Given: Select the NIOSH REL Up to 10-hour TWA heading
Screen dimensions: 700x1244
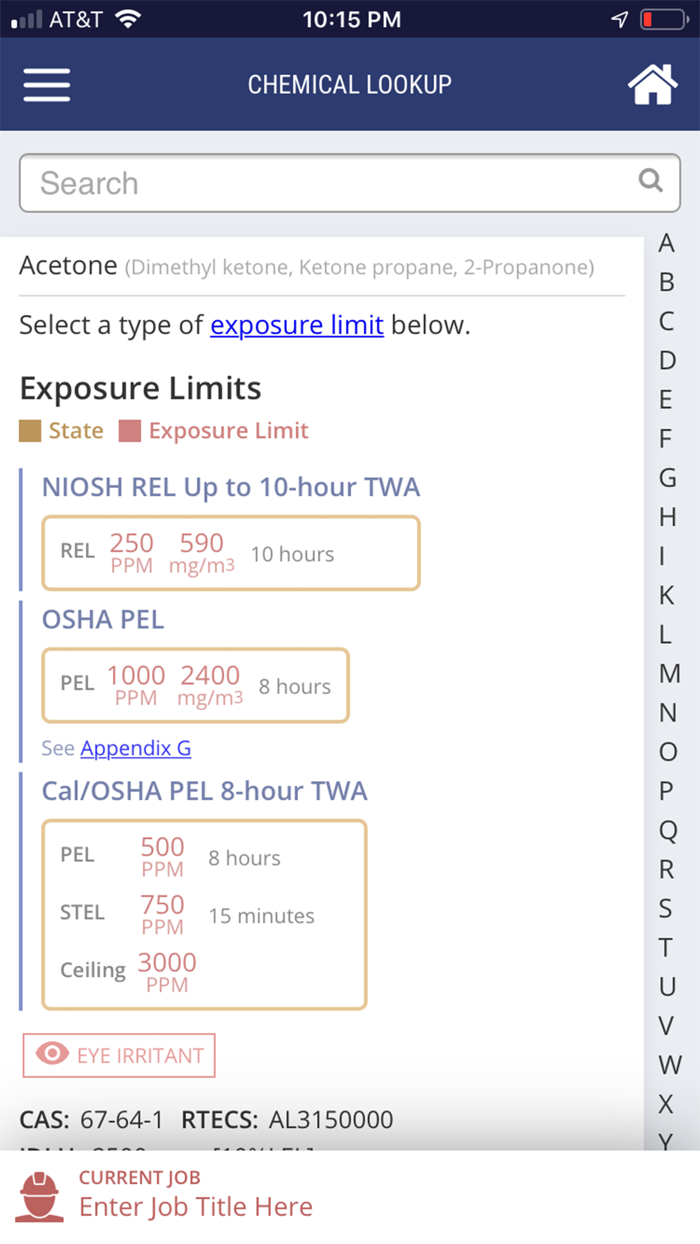Looking at the screenshot, I should tap(231, 487).
